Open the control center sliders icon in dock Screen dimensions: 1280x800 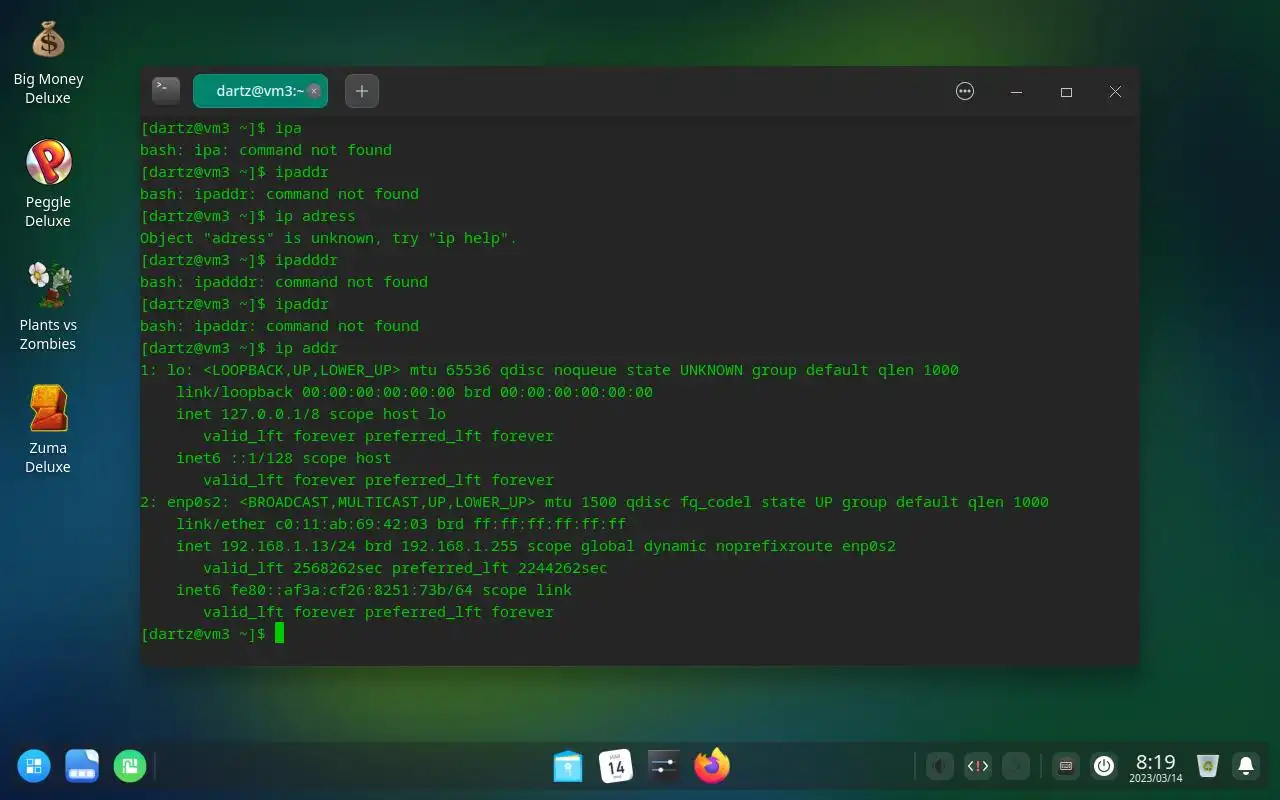coord(664,766)
